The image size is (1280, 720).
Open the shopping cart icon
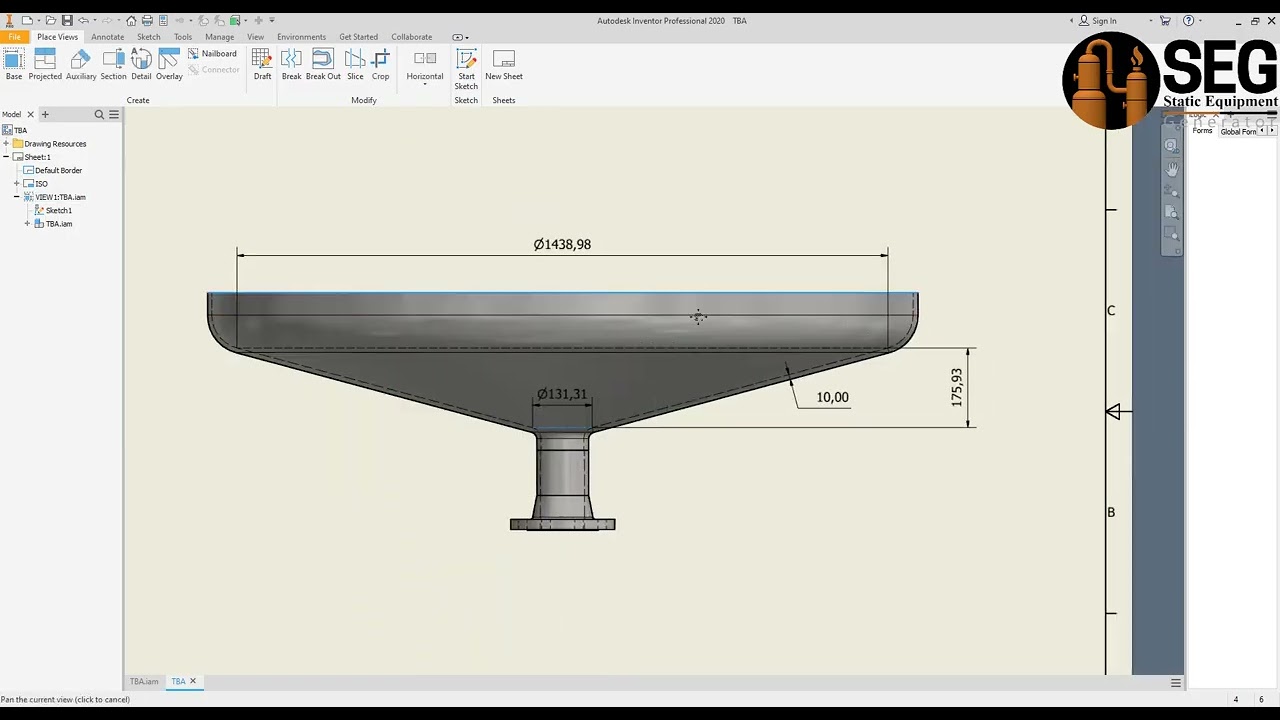[1165, 20]
